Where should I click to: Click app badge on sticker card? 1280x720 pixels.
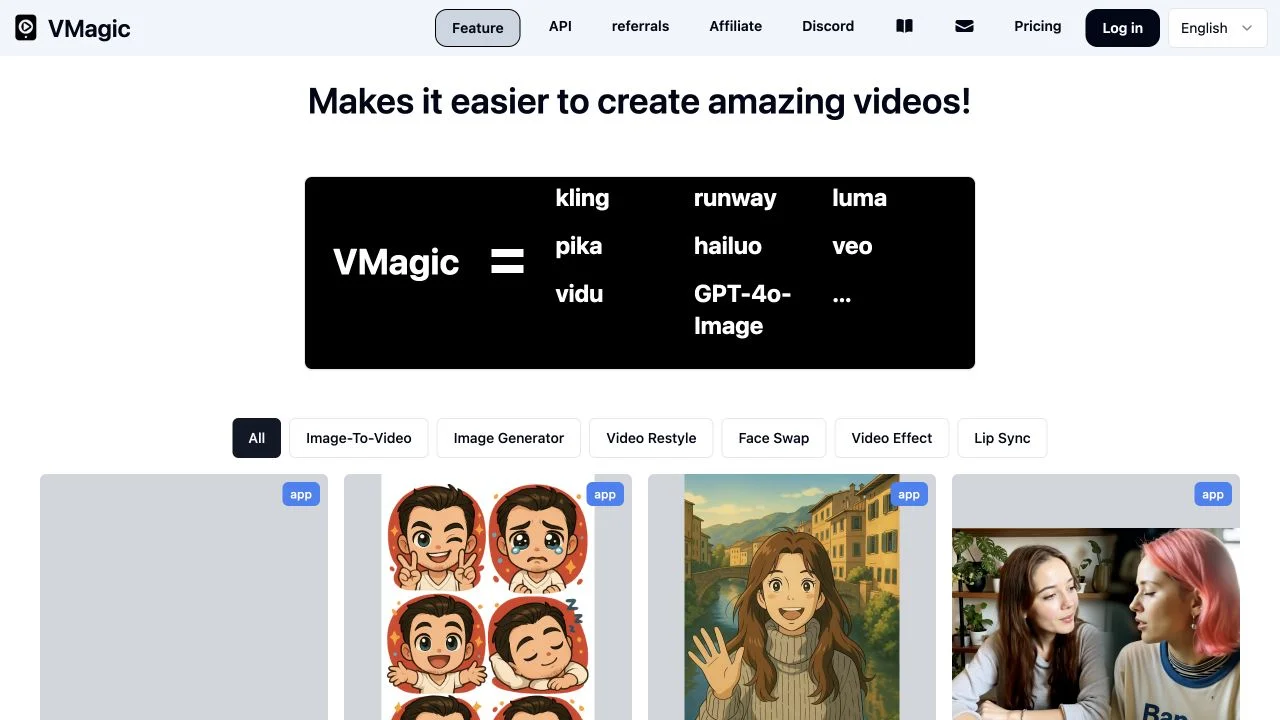coord(605,494)
